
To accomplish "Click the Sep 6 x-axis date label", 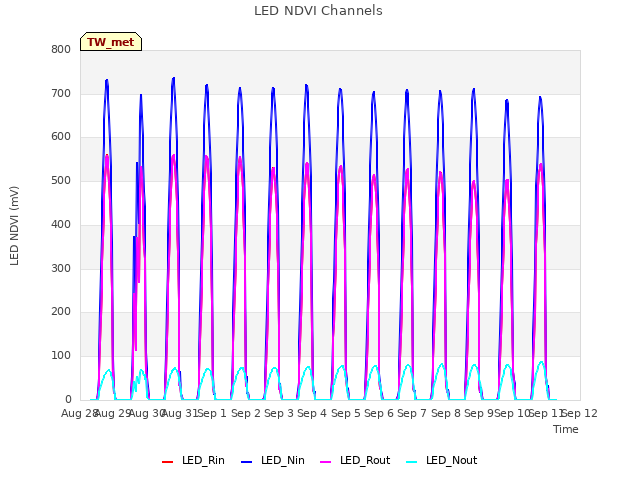I will (x=379, y=413).
